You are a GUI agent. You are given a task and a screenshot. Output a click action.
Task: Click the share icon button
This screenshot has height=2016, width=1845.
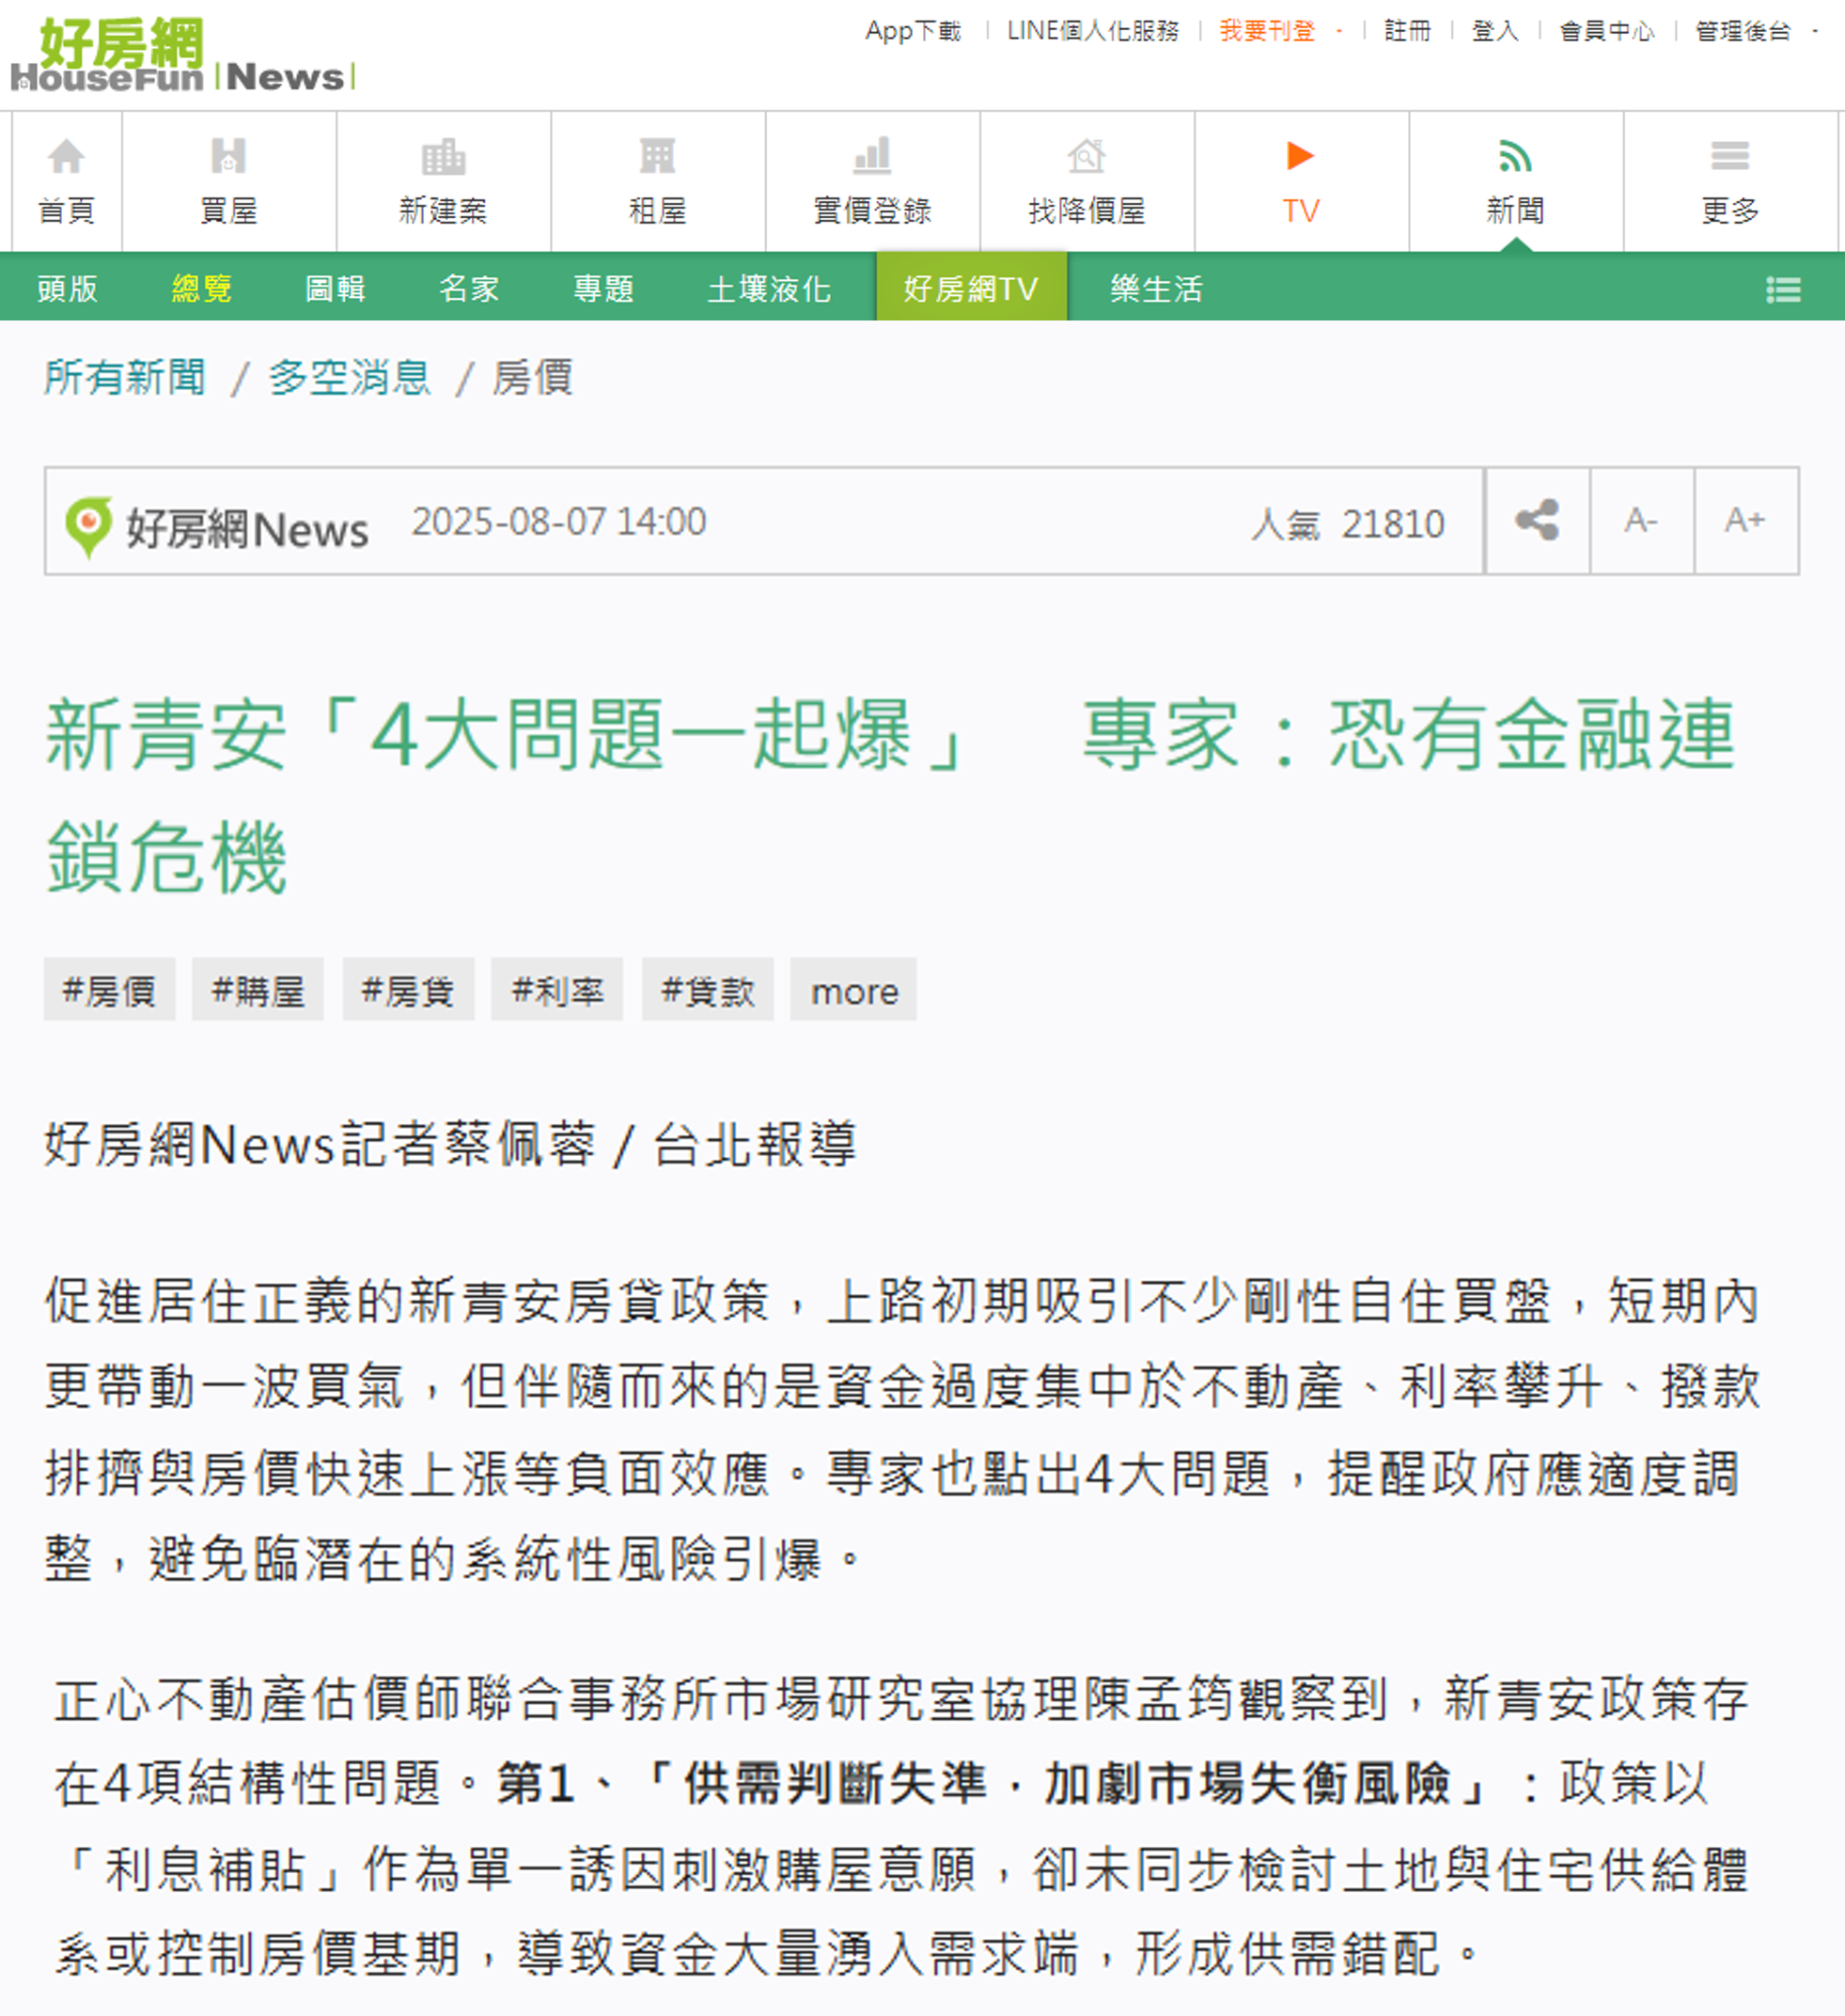pyautogui.click(x=1537, y=521)
